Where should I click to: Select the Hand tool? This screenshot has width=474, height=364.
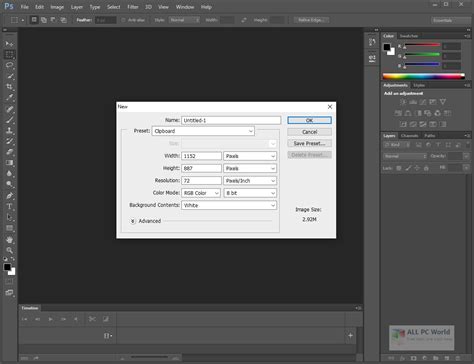(9, 239)
